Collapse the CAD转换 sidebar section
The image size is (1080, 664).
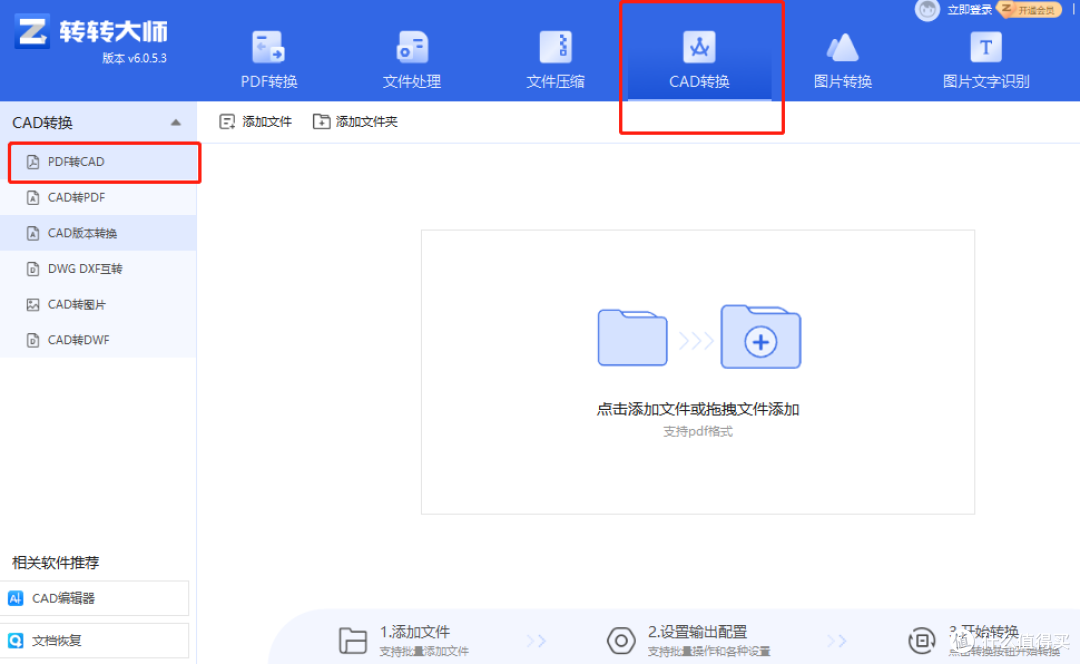point(176,123)
